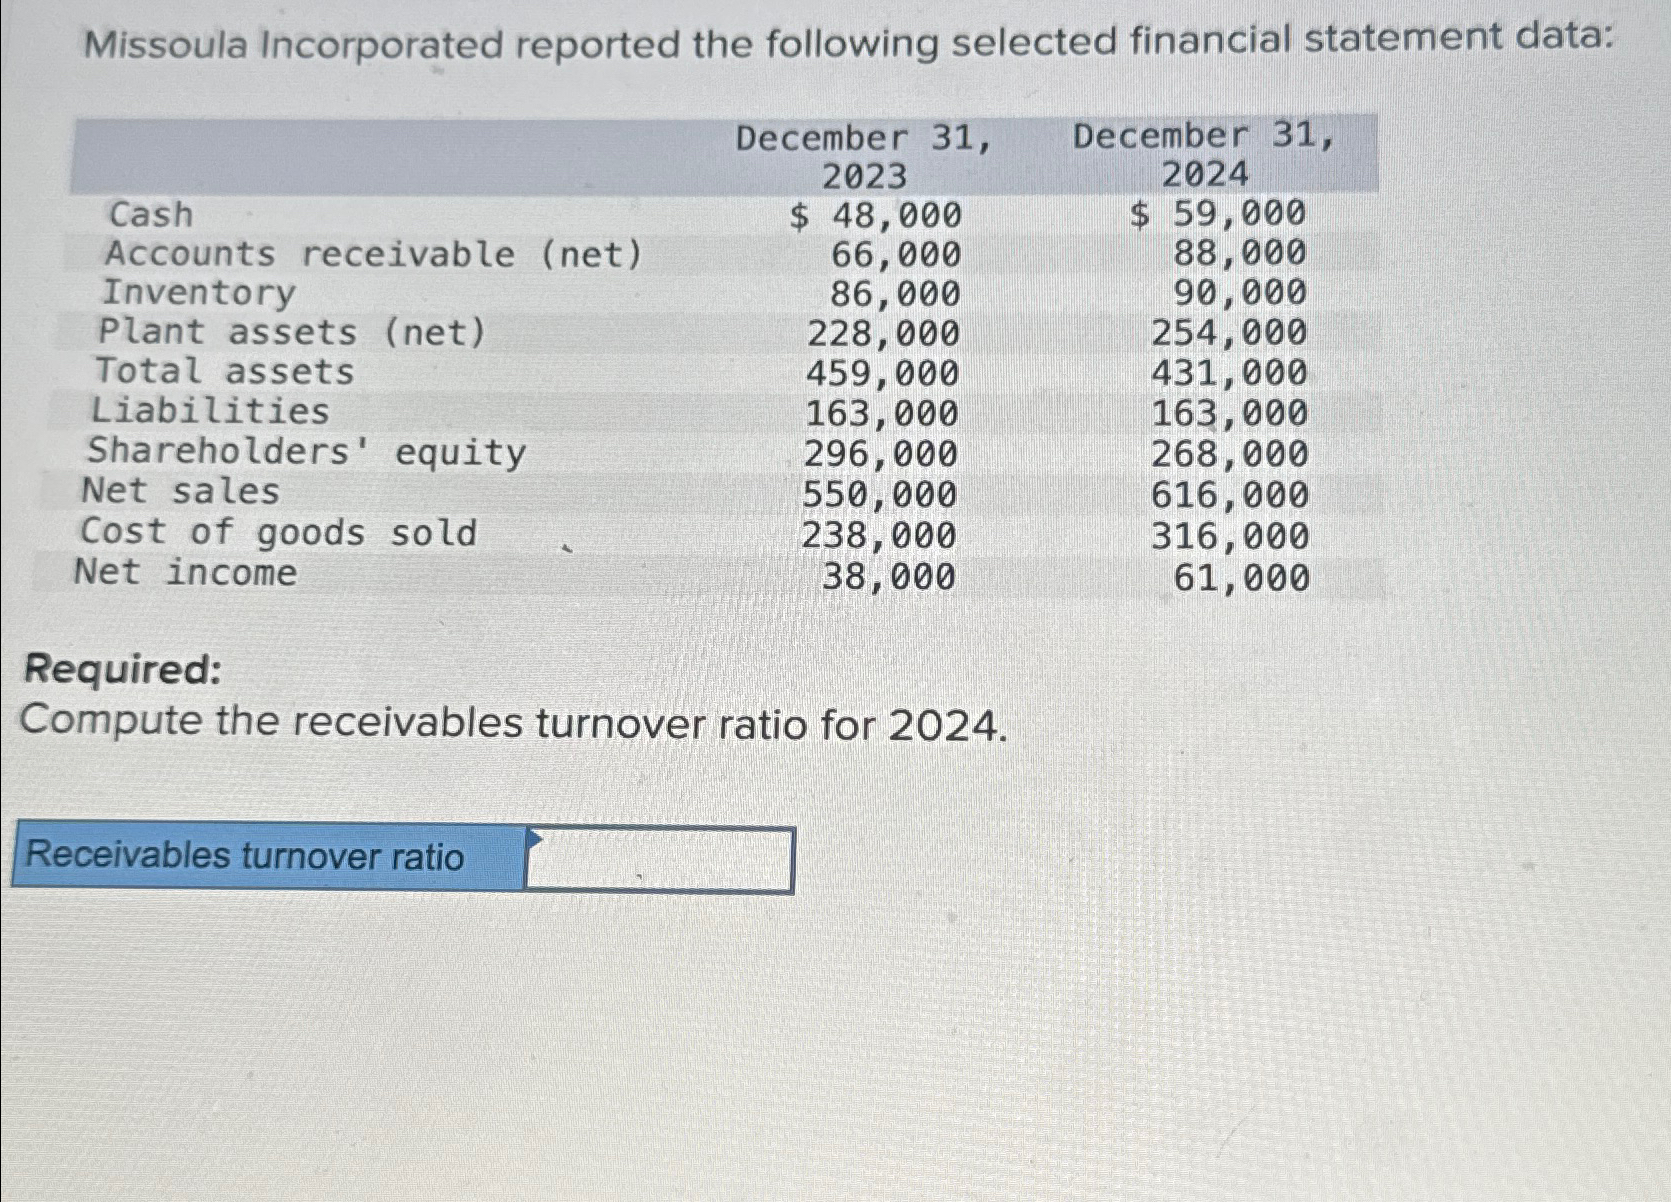Select the Total assets row label

pos(225,373)
